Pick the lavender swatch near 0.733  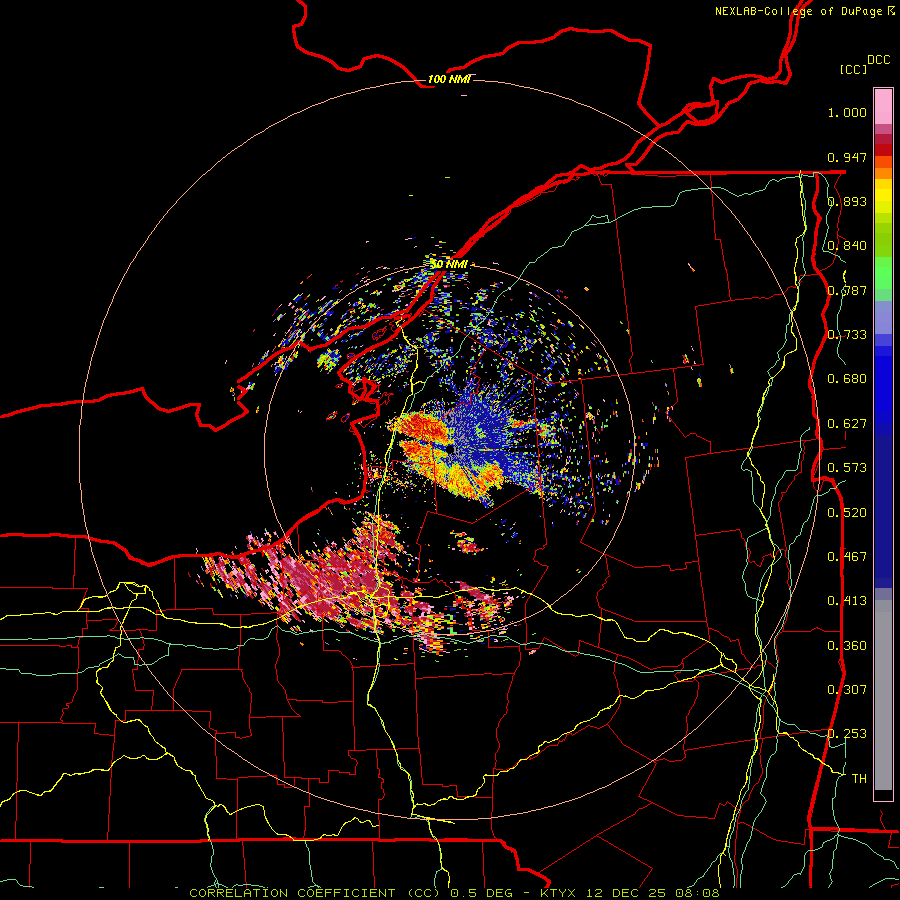point(883,317)
